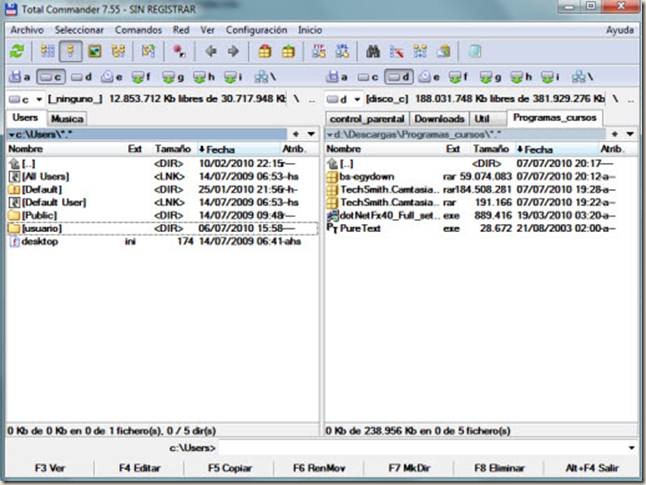Open the Archivo menu
The height and width of the screenshot is (485, 646).
pos(27,30)
